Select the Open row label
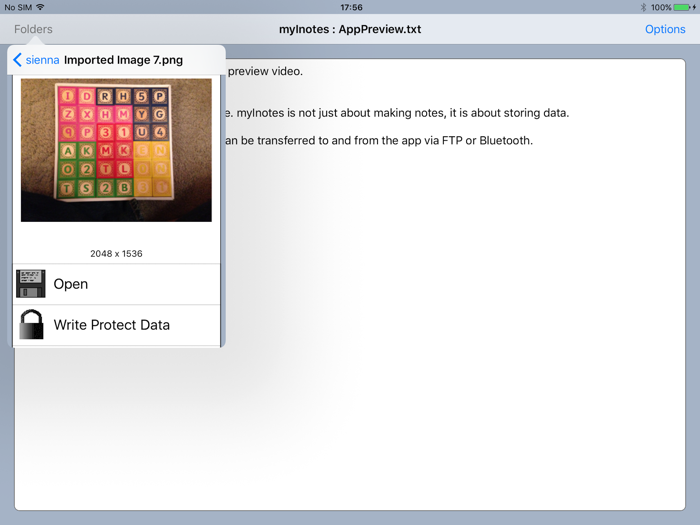 pyautogui.click(x=71, y=284)
